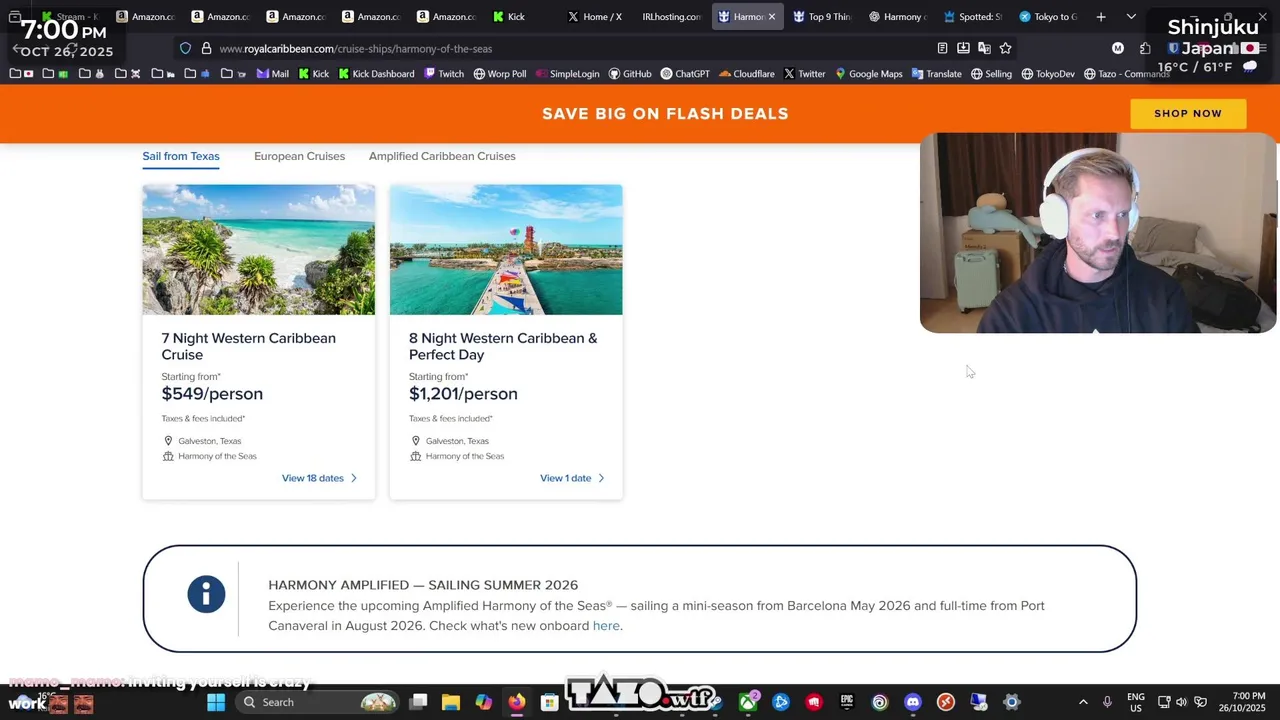Click the $549/person price
Viewport: 1280px width, 720px height.
pos(212,394)
